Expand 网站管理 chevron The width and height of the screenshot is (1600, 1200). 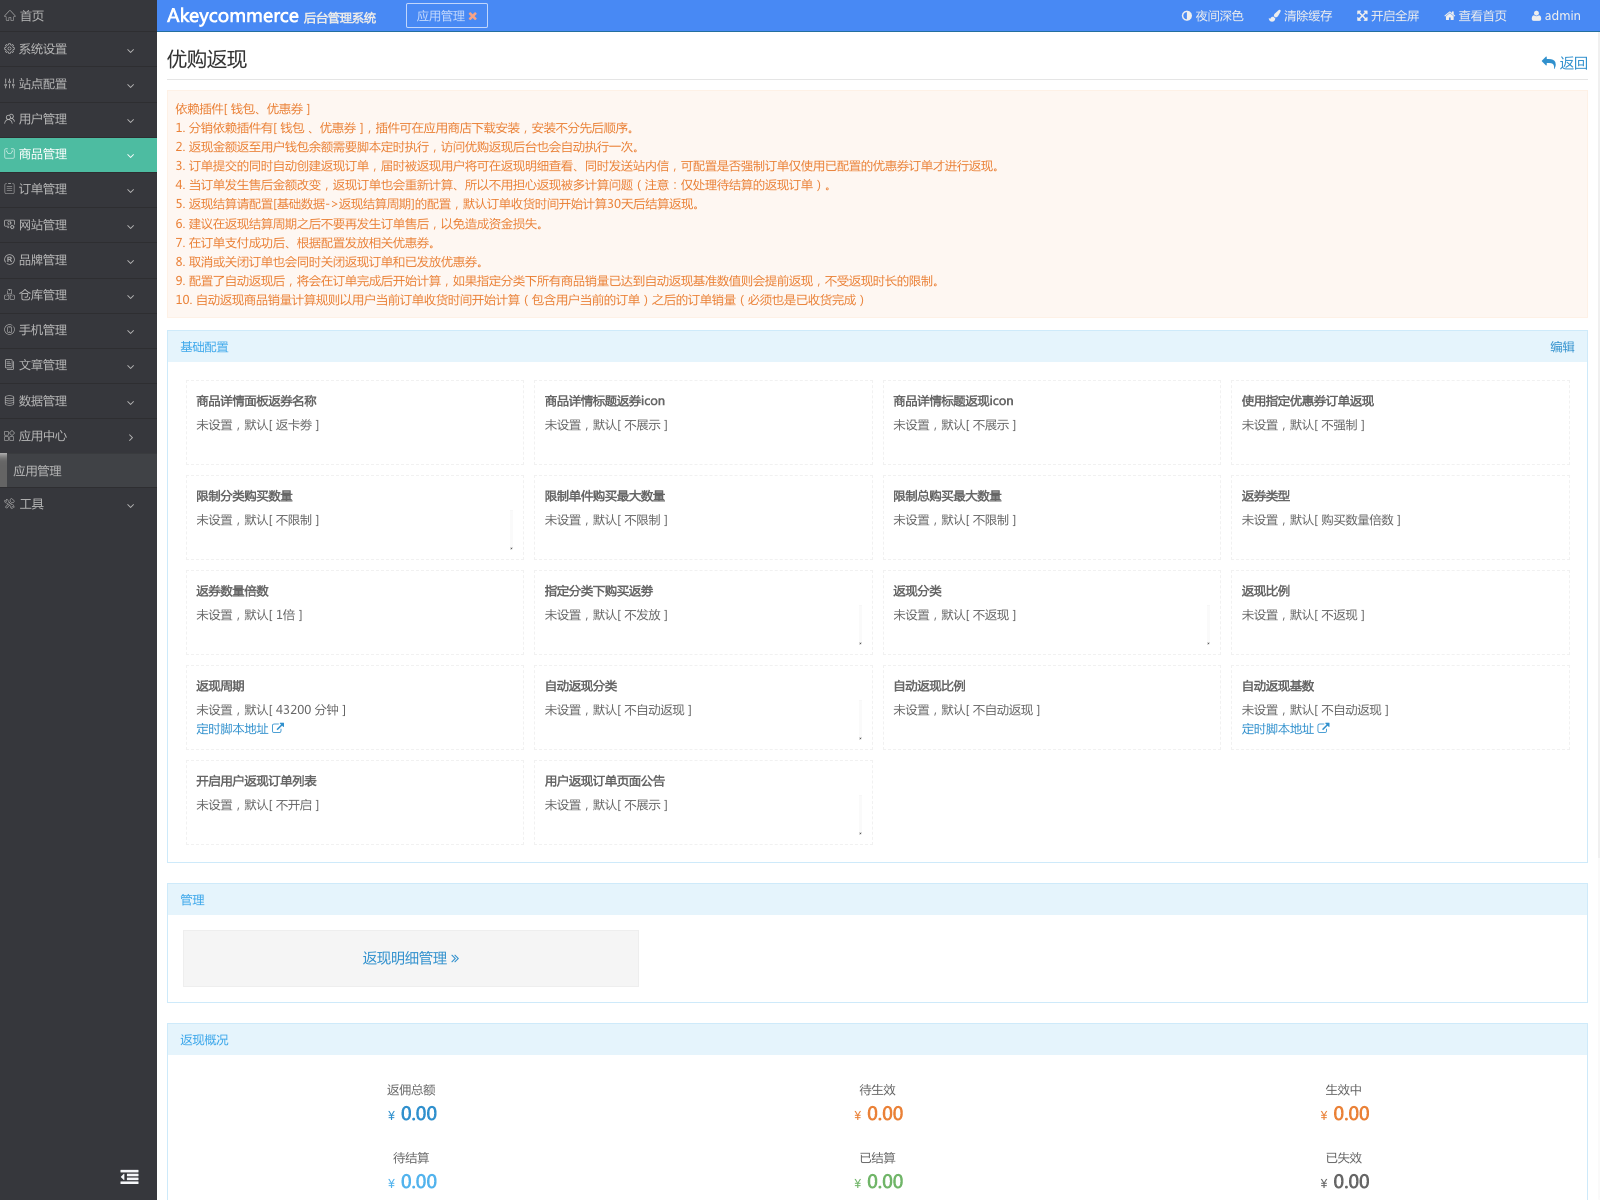coord(130,226)
